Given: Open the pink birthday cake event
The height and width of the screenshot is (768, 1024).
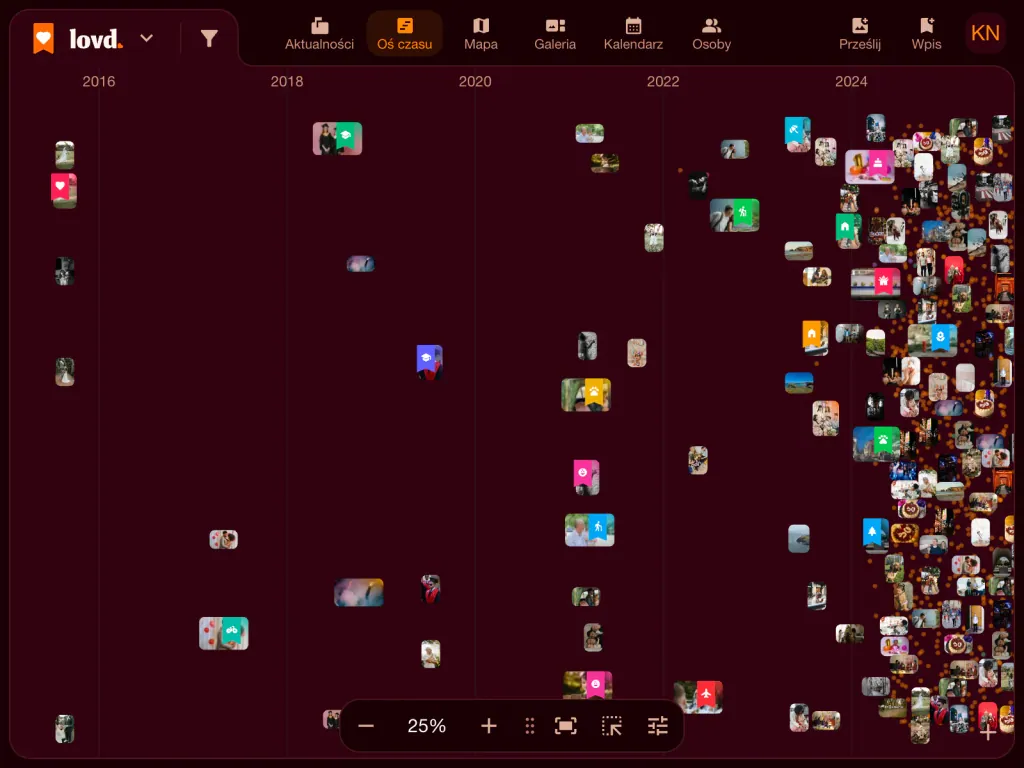Looking at the screenshot, I should (x=870, y=166).
